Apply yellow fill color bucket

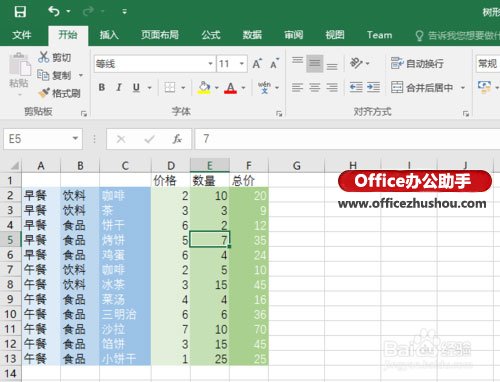click(204, 87)
